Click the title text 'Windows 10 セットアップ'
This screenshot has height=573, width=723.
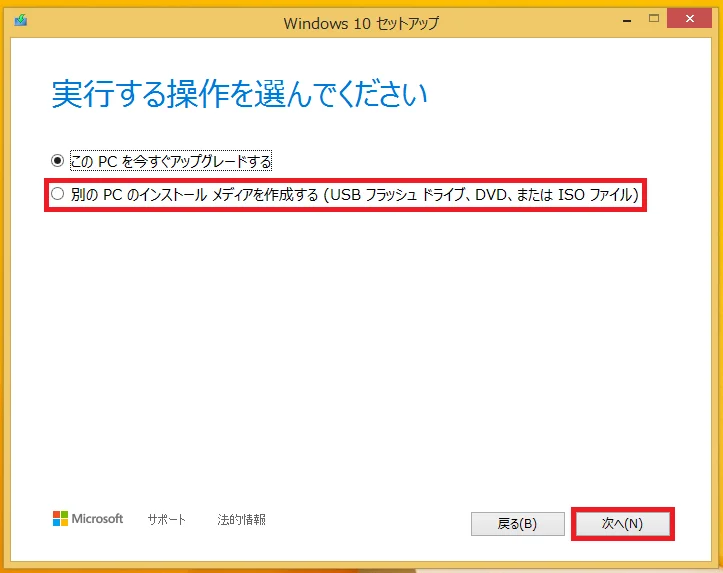[361, 23]
